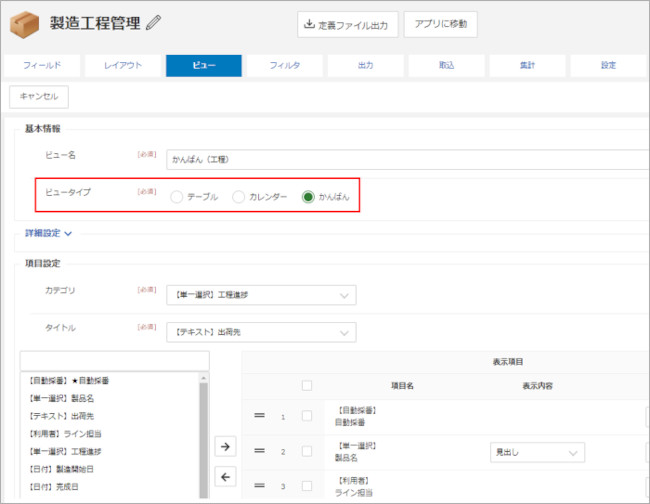Switch to the レイアウト tab

[x=123, y=65]
